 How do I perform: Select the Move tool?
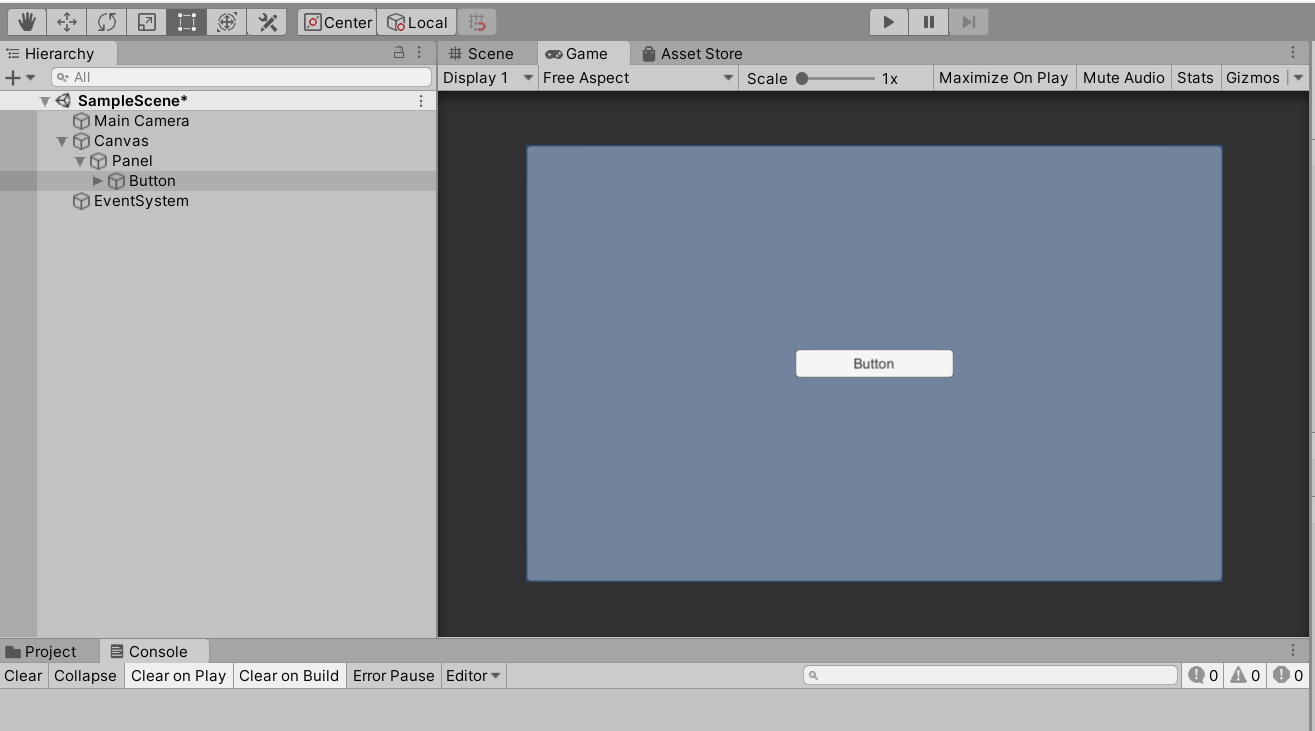point(67,21)
